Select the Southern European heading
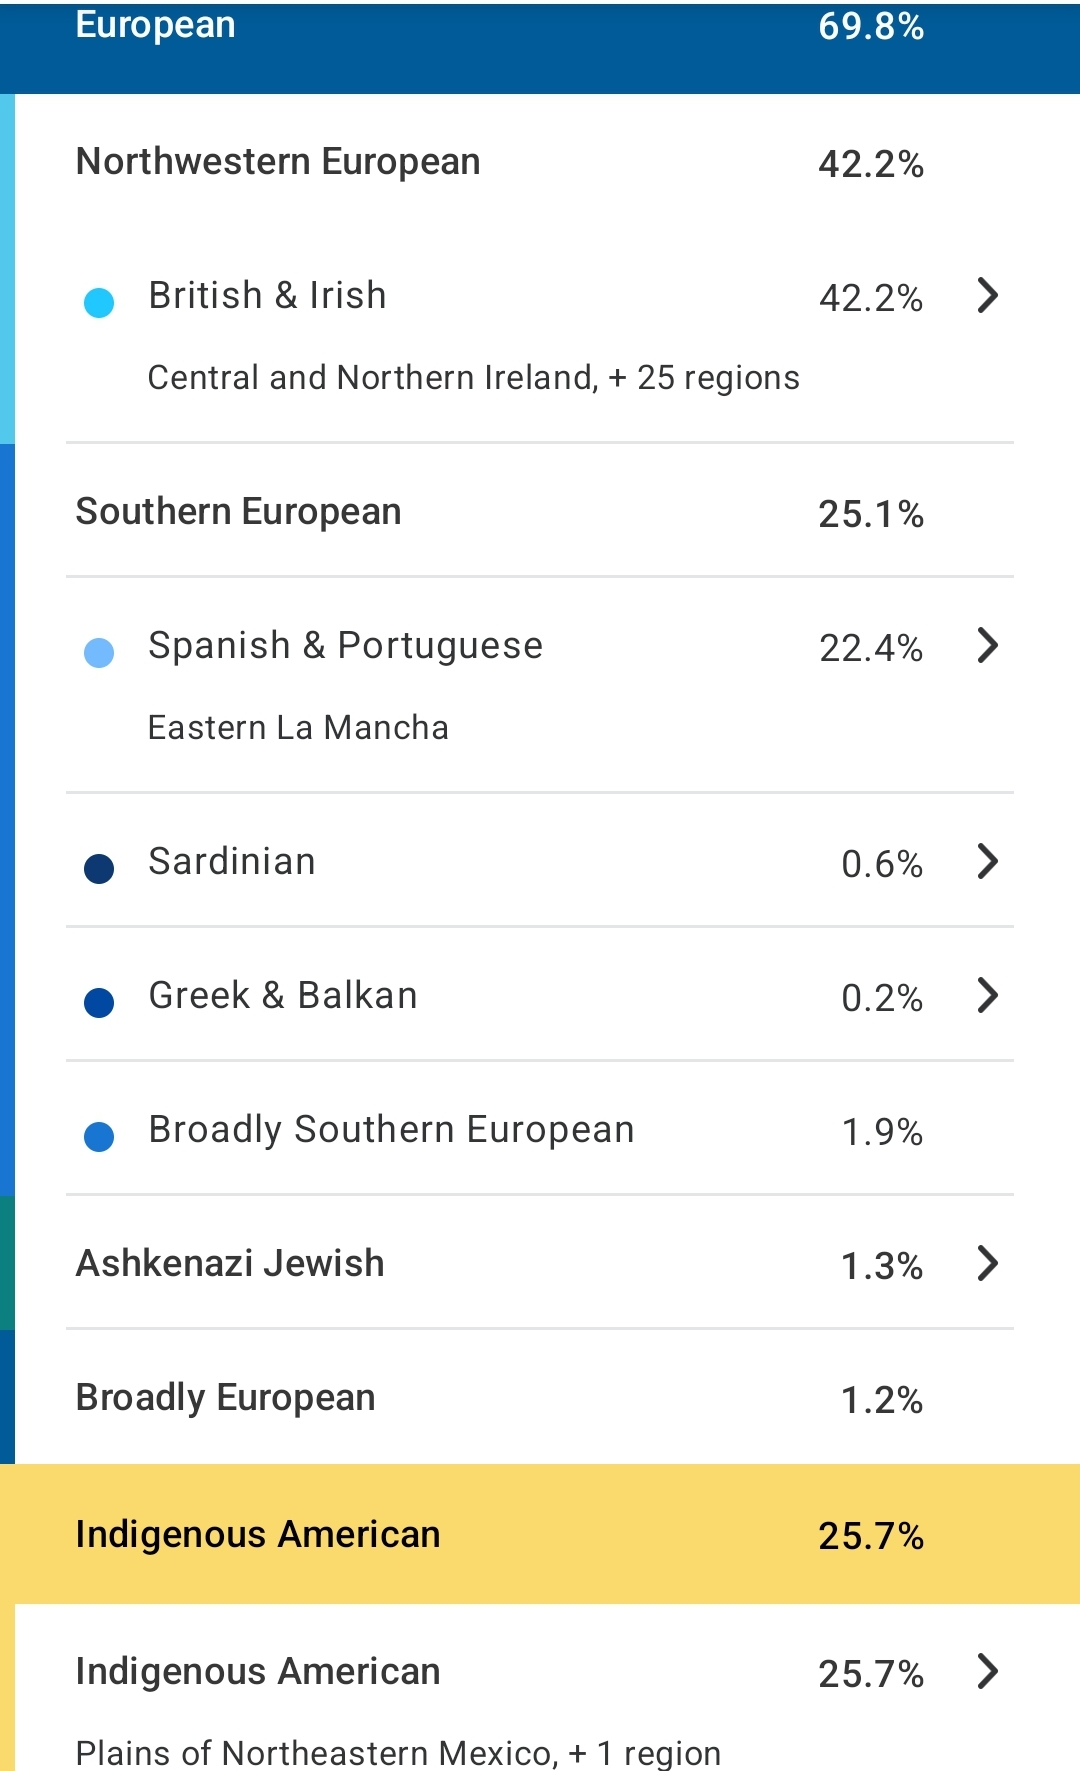Image resolution: width=1080 pixels, height=1771 pixels. coord(238,512)
